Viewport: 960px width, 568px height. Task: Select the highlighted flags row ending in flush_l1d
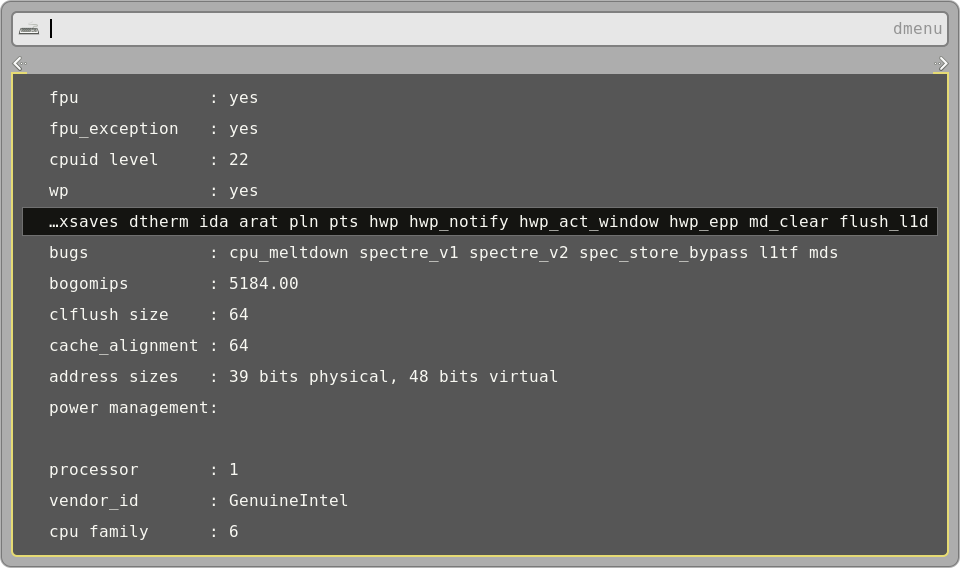pos(480,222)
